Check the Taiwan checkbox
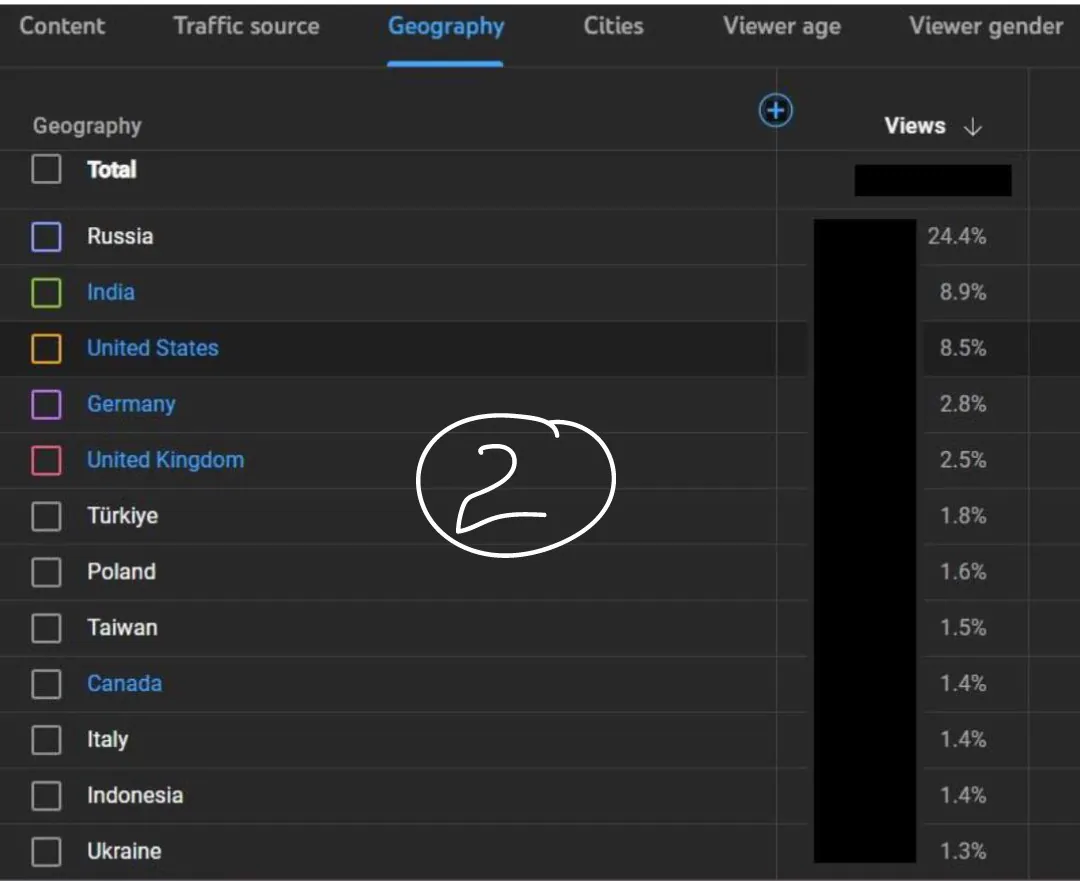Screen dimensions: 1080x881 46,628
